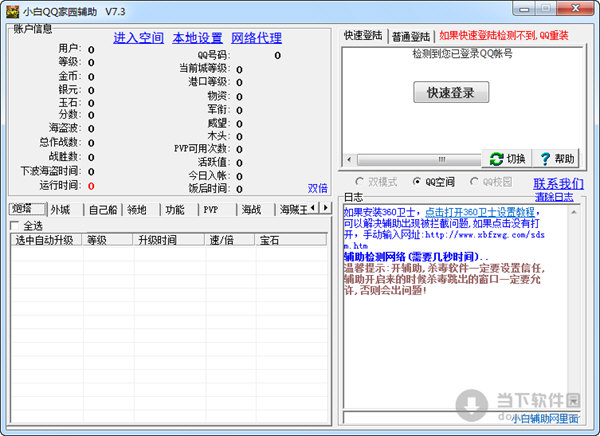This screenshot has height=436, width=600.
Task: Click the login panel scrollbar left arrow
Action: [349, 159]
